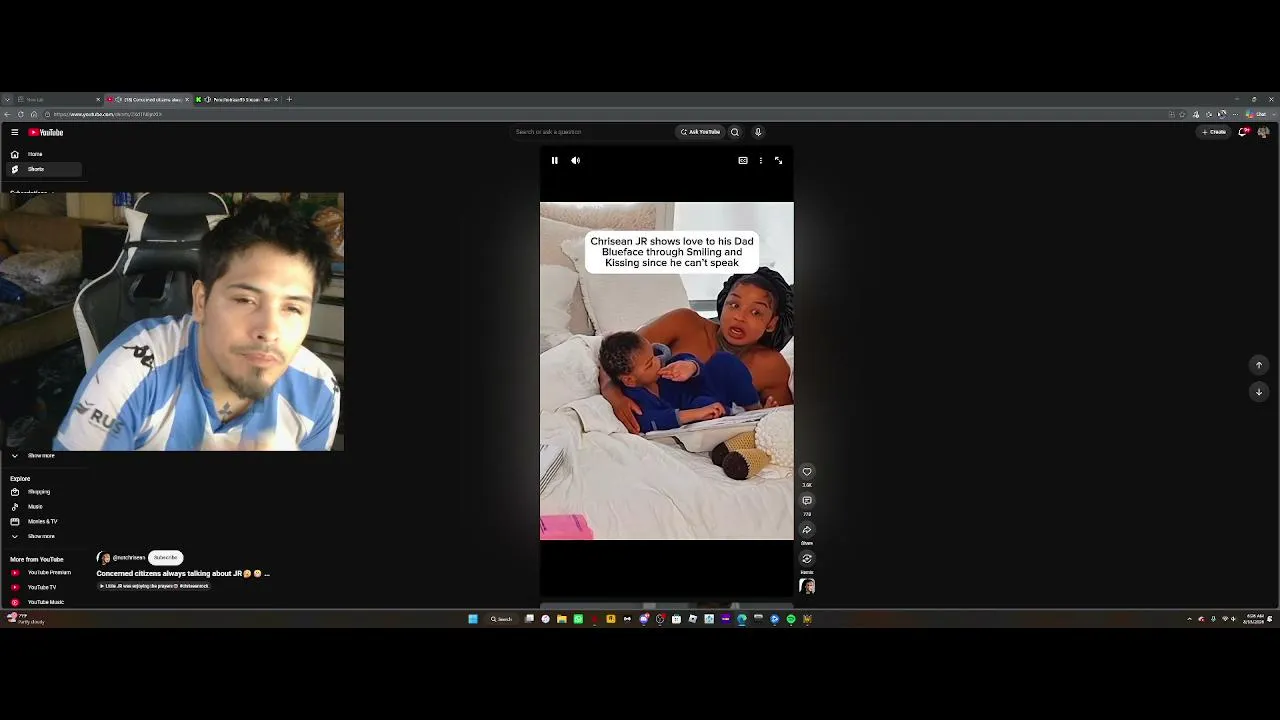Screen dimensions: 1280x720
Task: Open the browser tab list dropdown
Action: point(7,100)
